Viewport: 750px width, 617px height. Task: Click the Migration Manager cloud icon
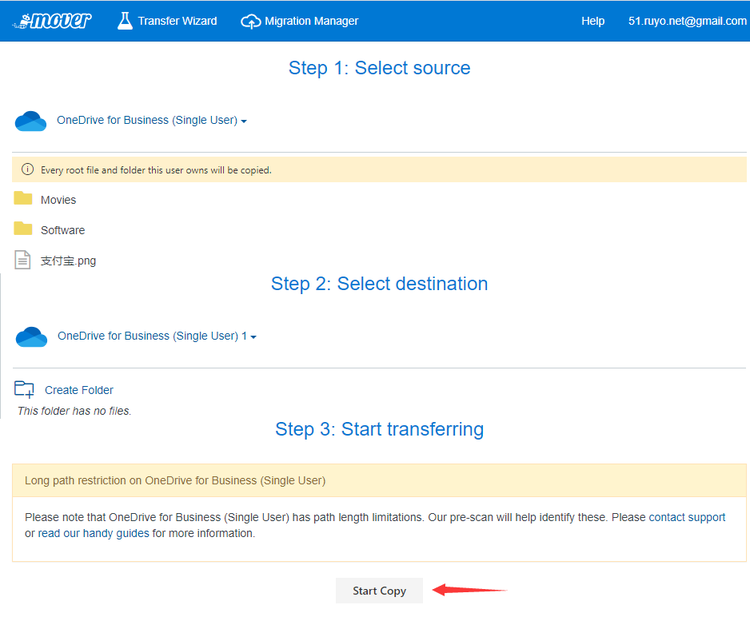point(251,22)
